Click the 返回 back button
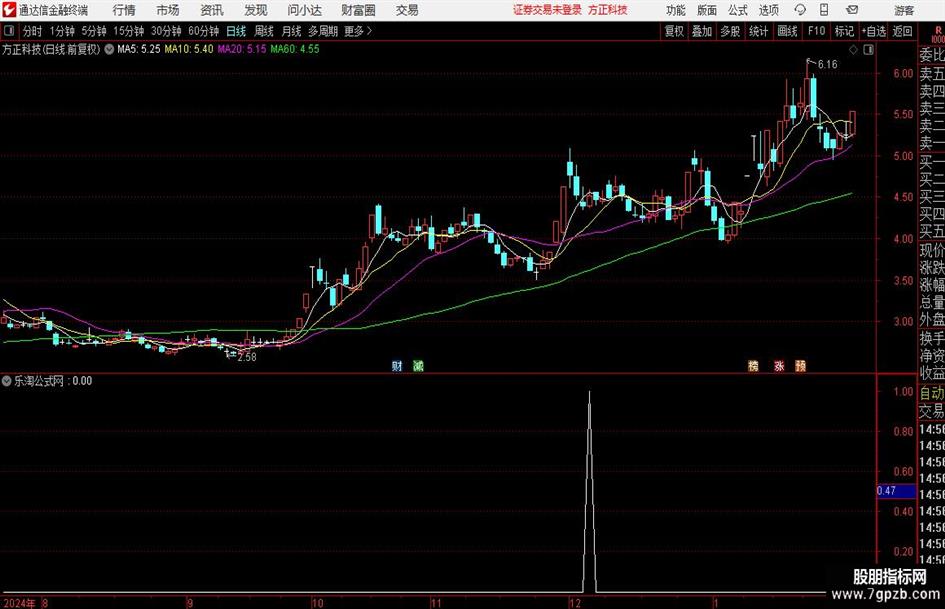This screenshot has height=609, width=945. [x=902, y=31]
